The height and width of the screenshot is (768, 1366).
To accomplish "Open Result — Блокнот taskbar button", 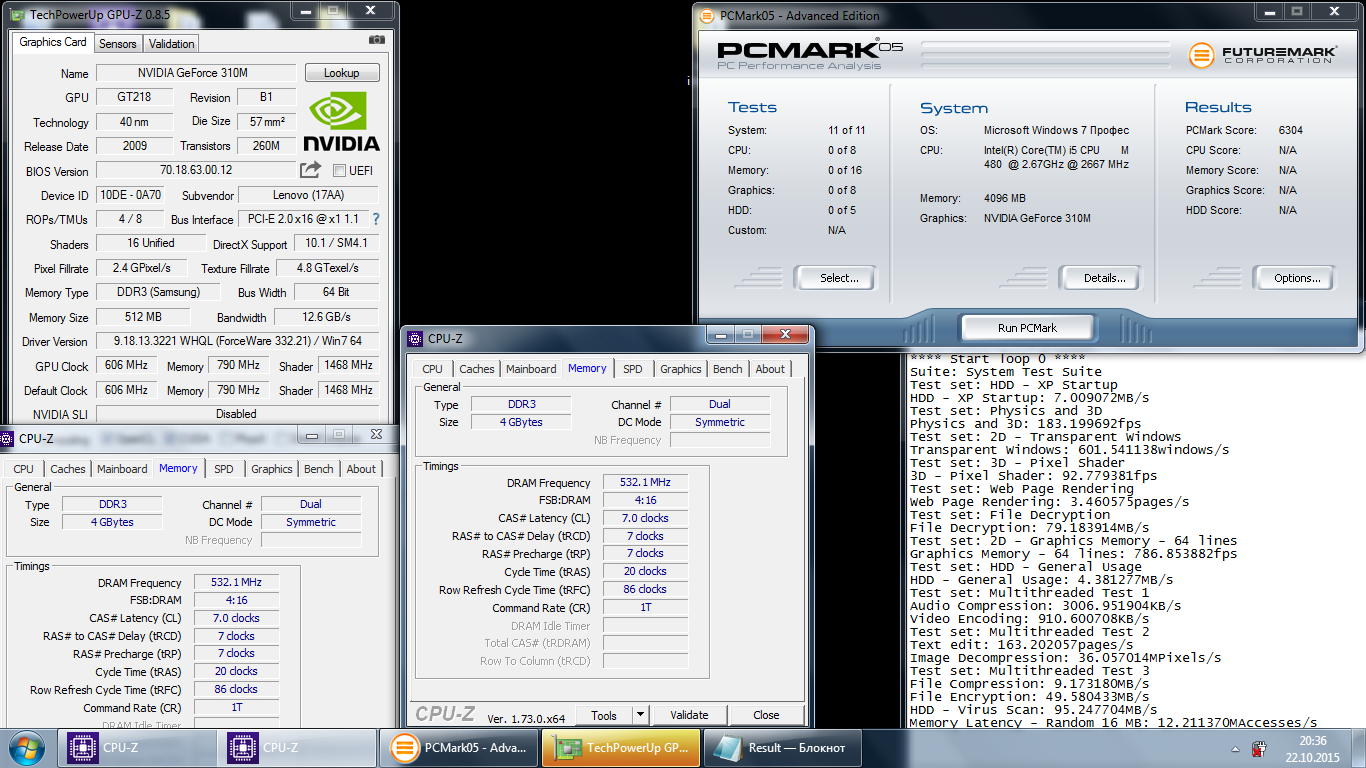I will (782, 747).
